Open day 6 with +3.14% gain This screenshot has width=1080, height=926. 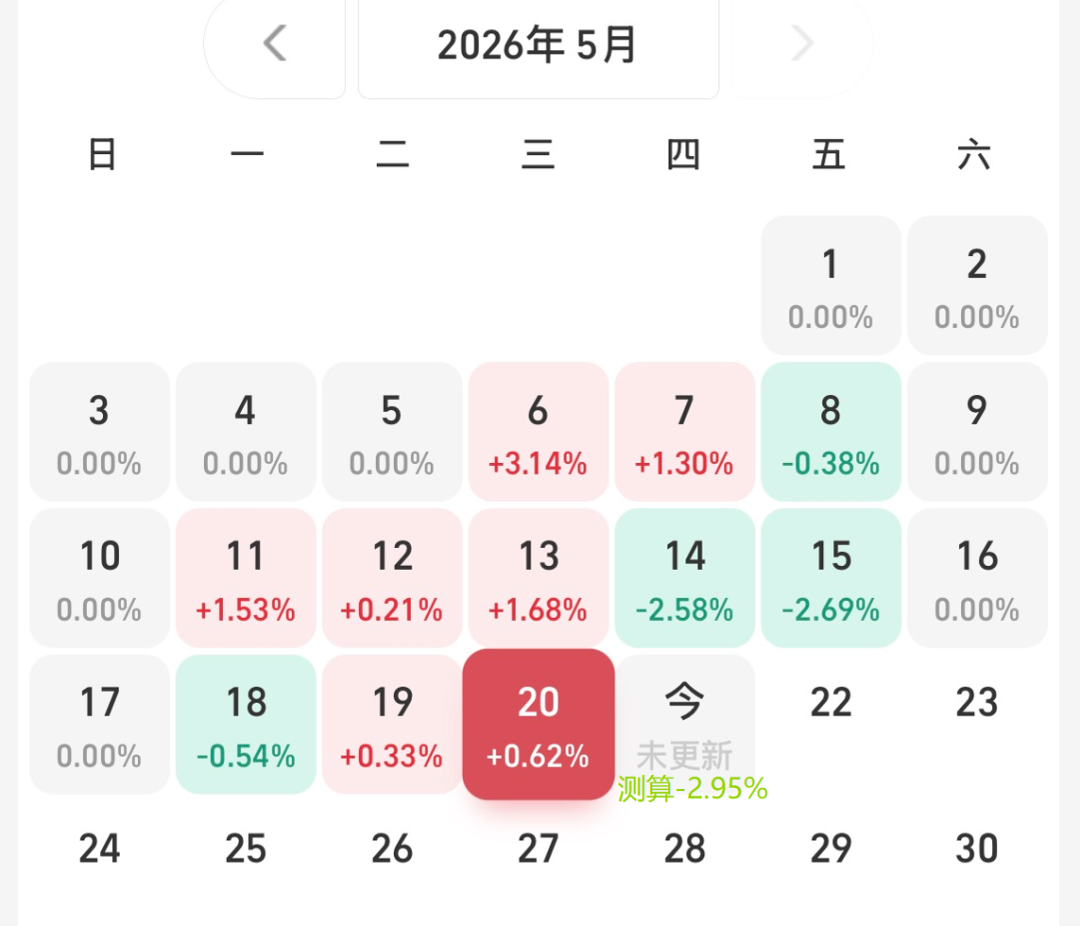coord(539,432)
